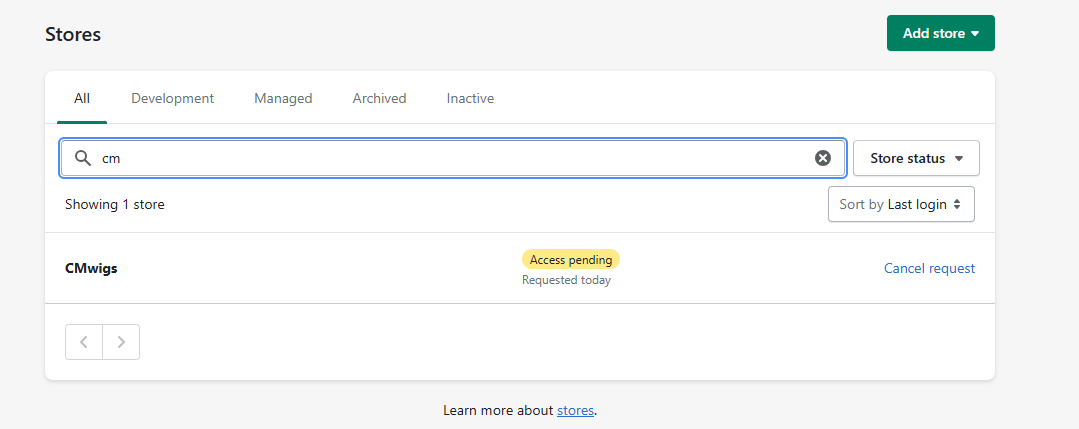Clear the search field with the X icon

822,158
